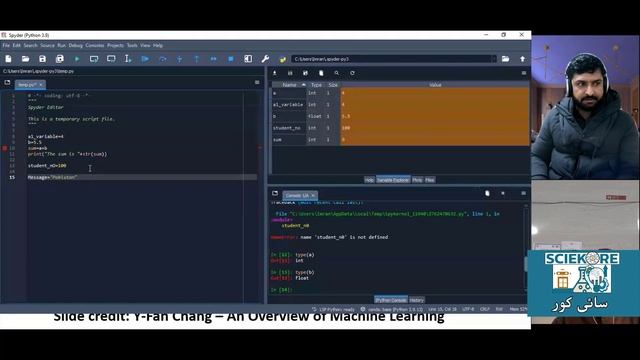Execute current debug line step icon

coord(162,59)
